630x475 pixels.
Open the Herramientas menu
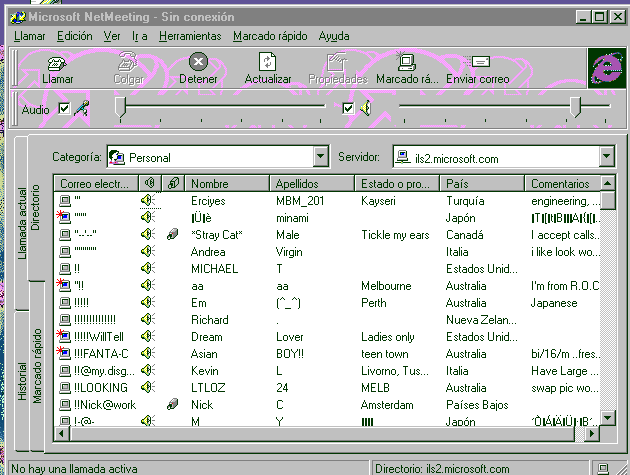coord(190,36)
